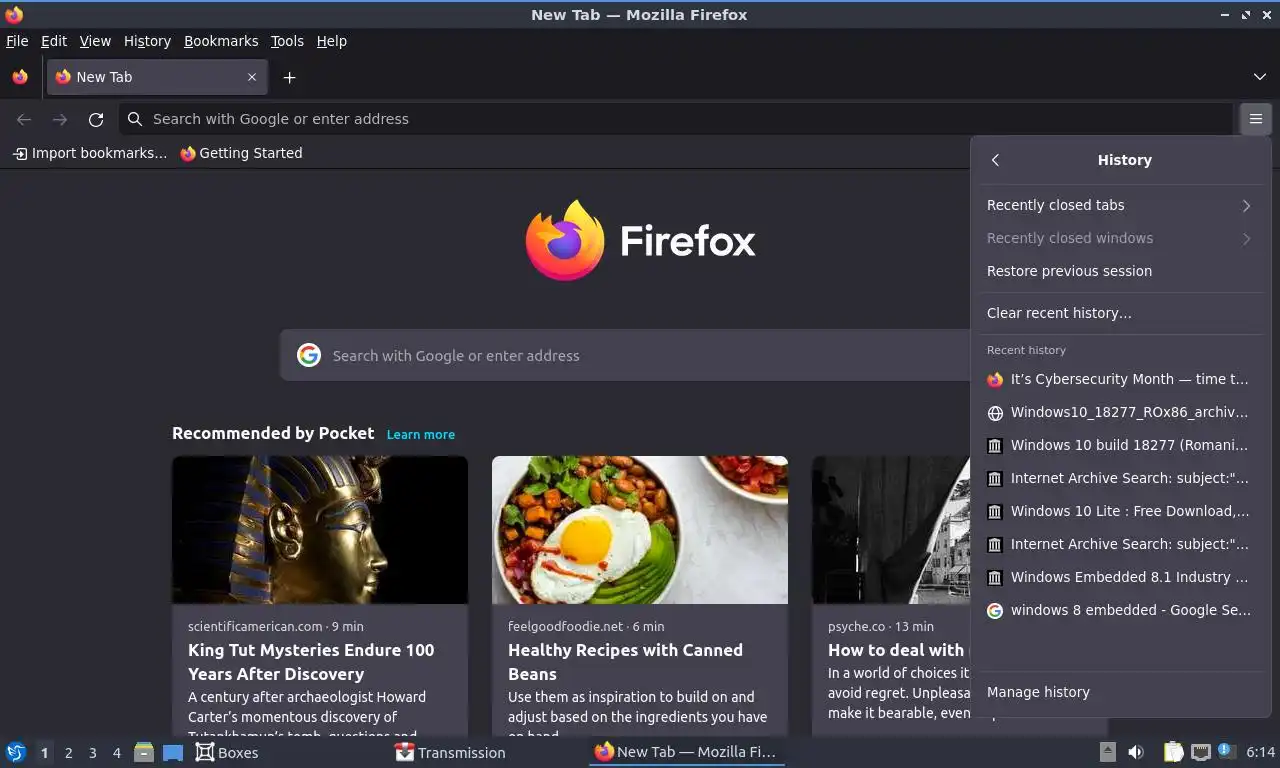Open Windows Embedded 8.1 Industry history entry

(x=1120, y=577)
